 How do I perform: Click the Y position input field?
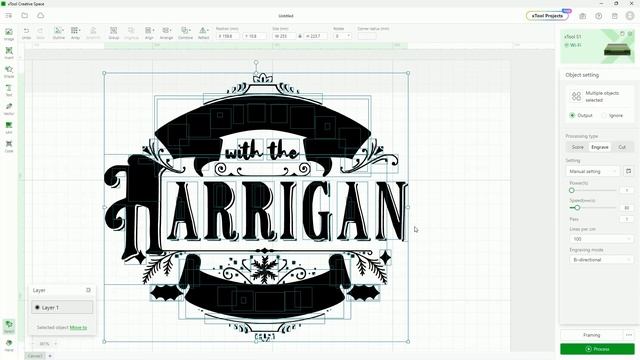255,36
